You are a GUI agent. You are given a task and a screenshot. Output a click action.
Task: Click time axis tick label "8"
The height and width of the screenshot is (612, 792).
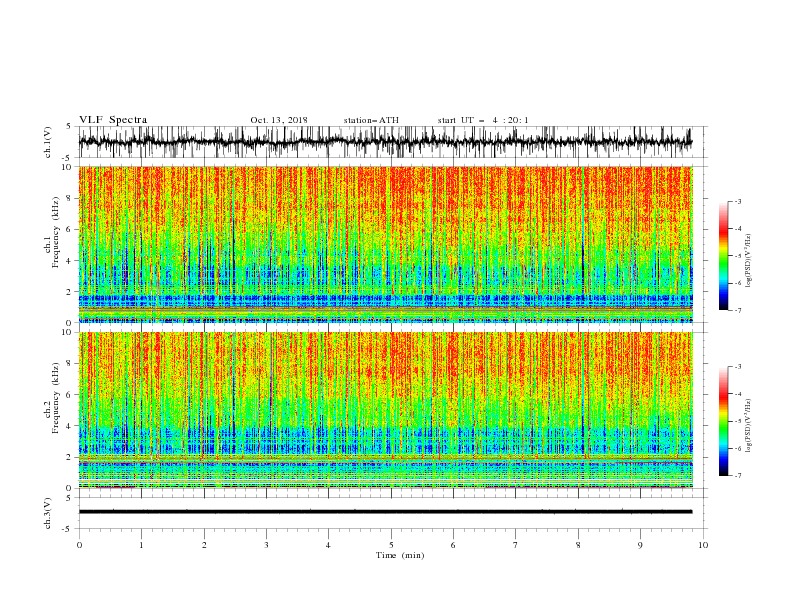[578, 545]
